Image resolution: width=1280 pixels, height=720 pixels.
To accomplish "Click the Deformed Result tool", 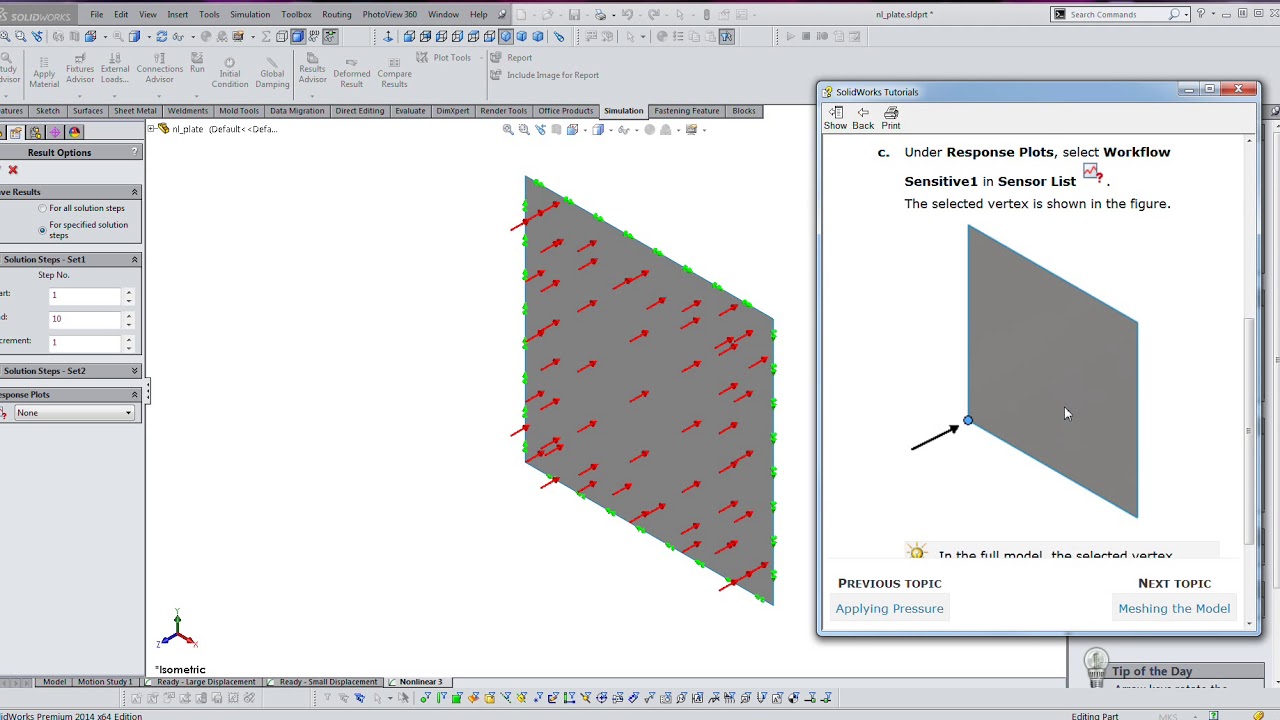I will point(352,72).
